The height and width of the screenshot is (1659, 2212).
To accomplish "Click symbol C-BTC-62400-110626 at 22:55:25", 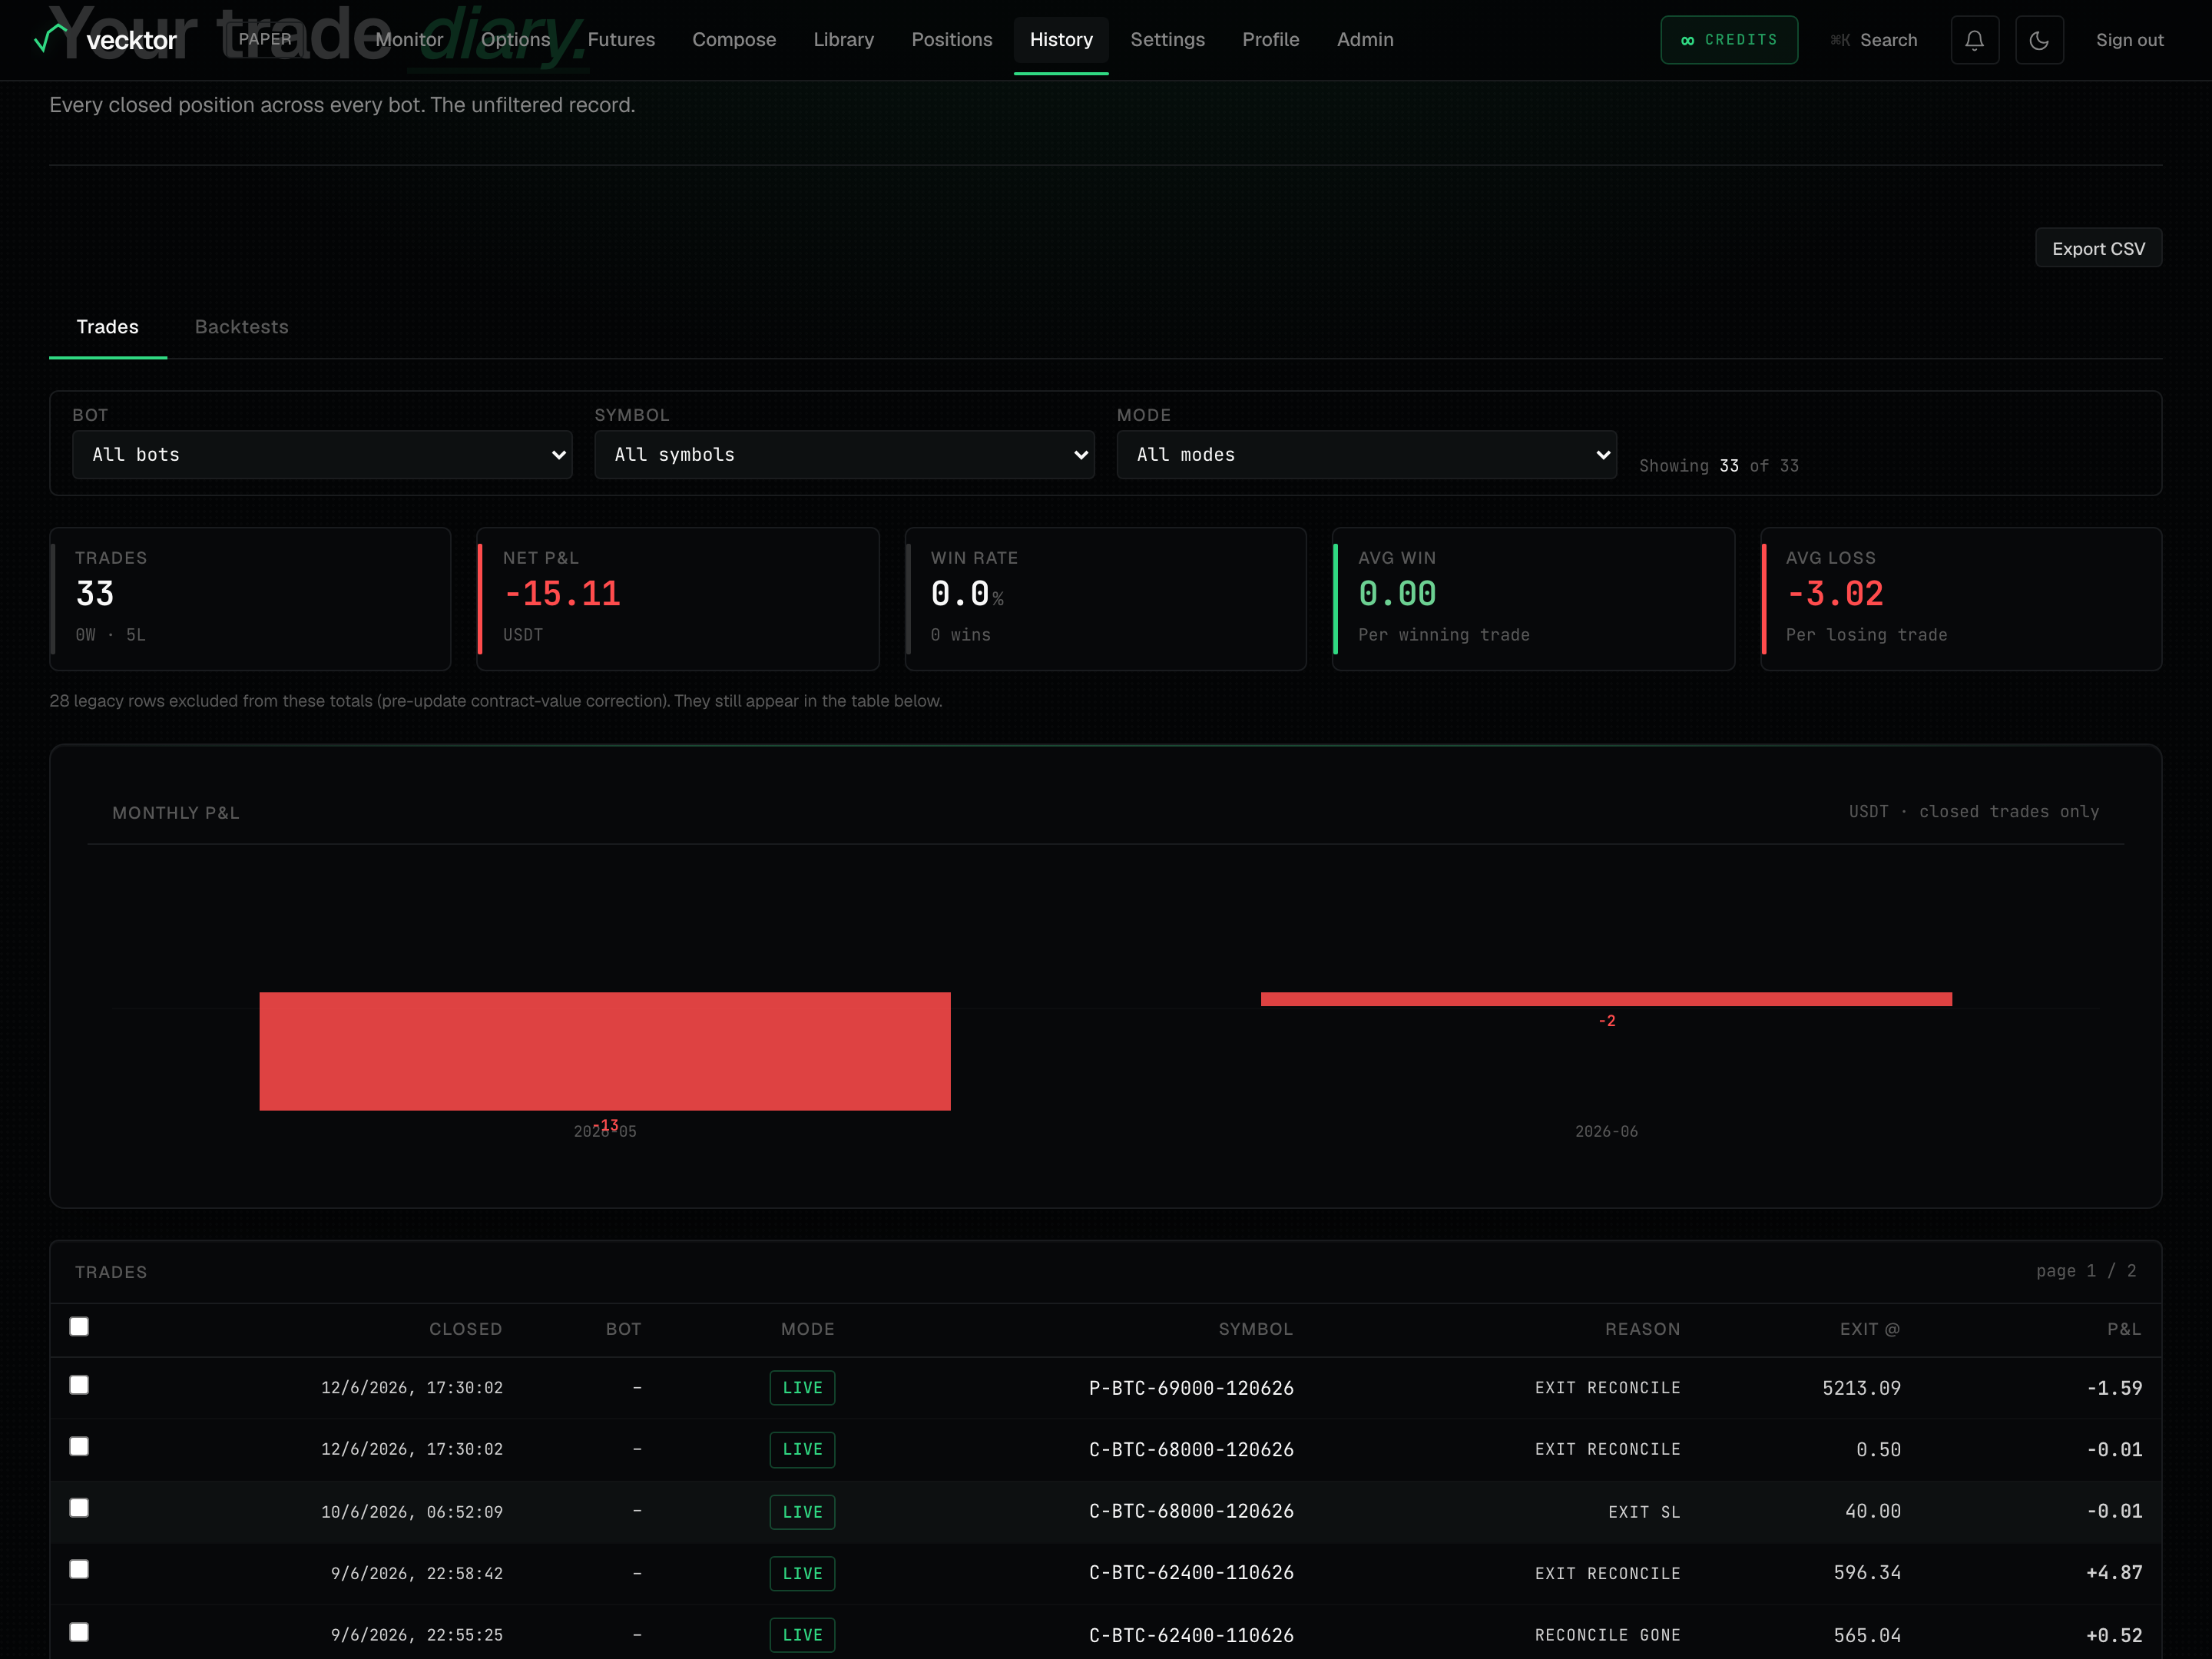I will pos(1191,1635).
